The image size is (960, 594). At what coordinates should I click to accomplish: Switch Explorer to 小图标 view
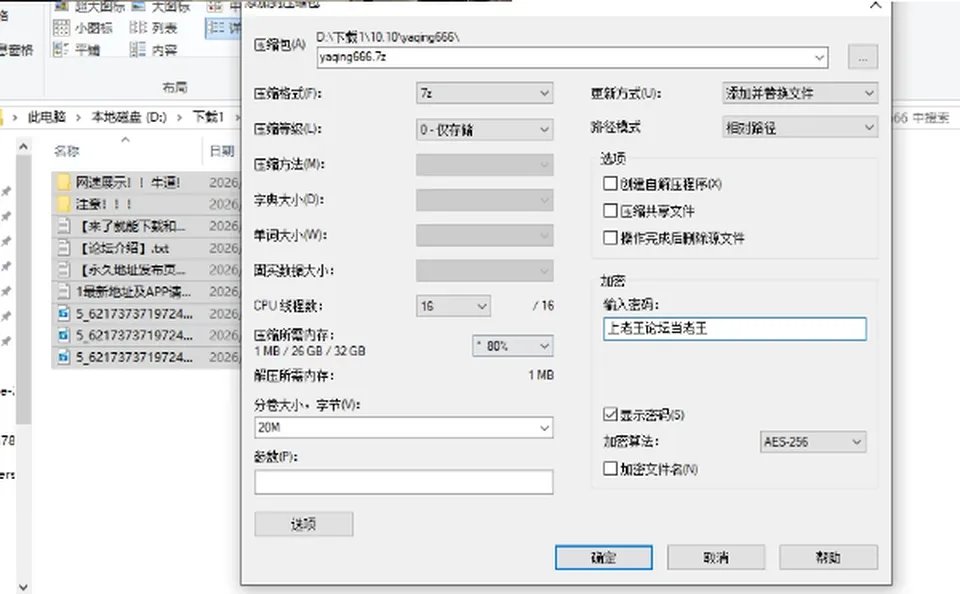(x=83, y=28)
